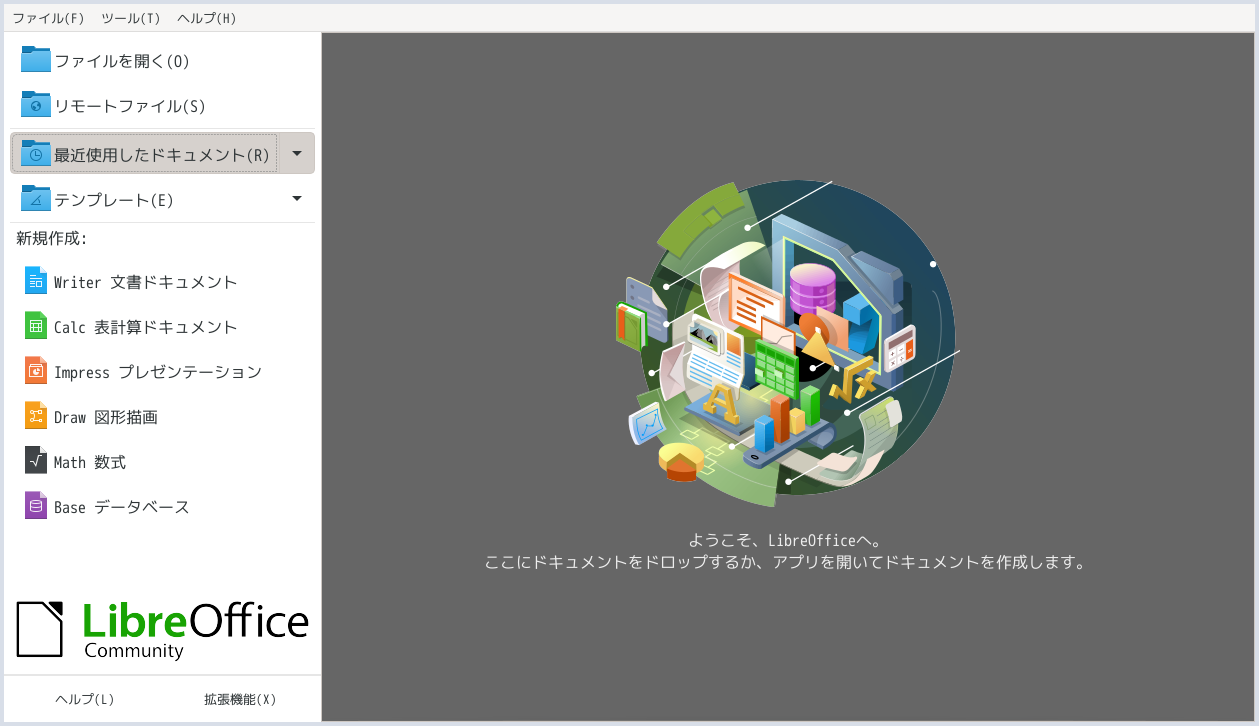1259x726 pixels.
Task: Click the welcome illustration in the drop area
Action: click(x=788, y=345)
